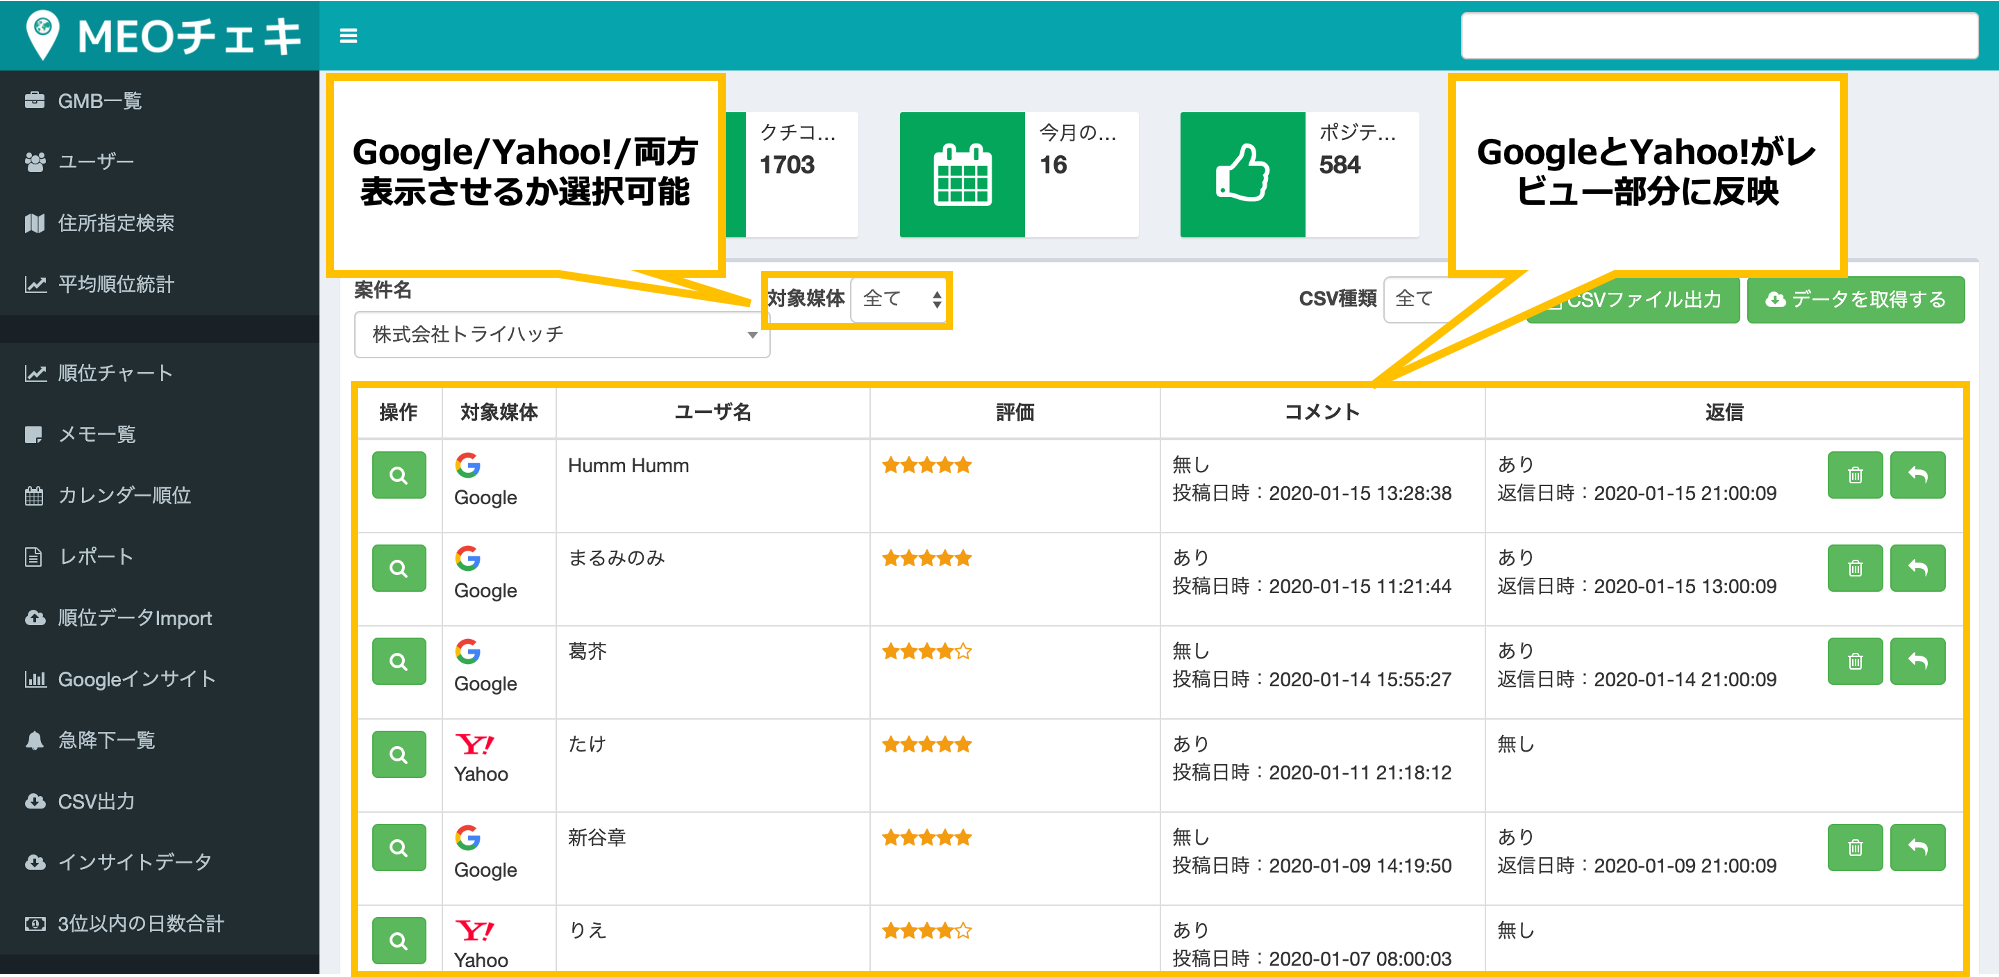
Task: Open 案件名 dropdown 株式会社トライハッチ
Action: (x=562, y=334)
